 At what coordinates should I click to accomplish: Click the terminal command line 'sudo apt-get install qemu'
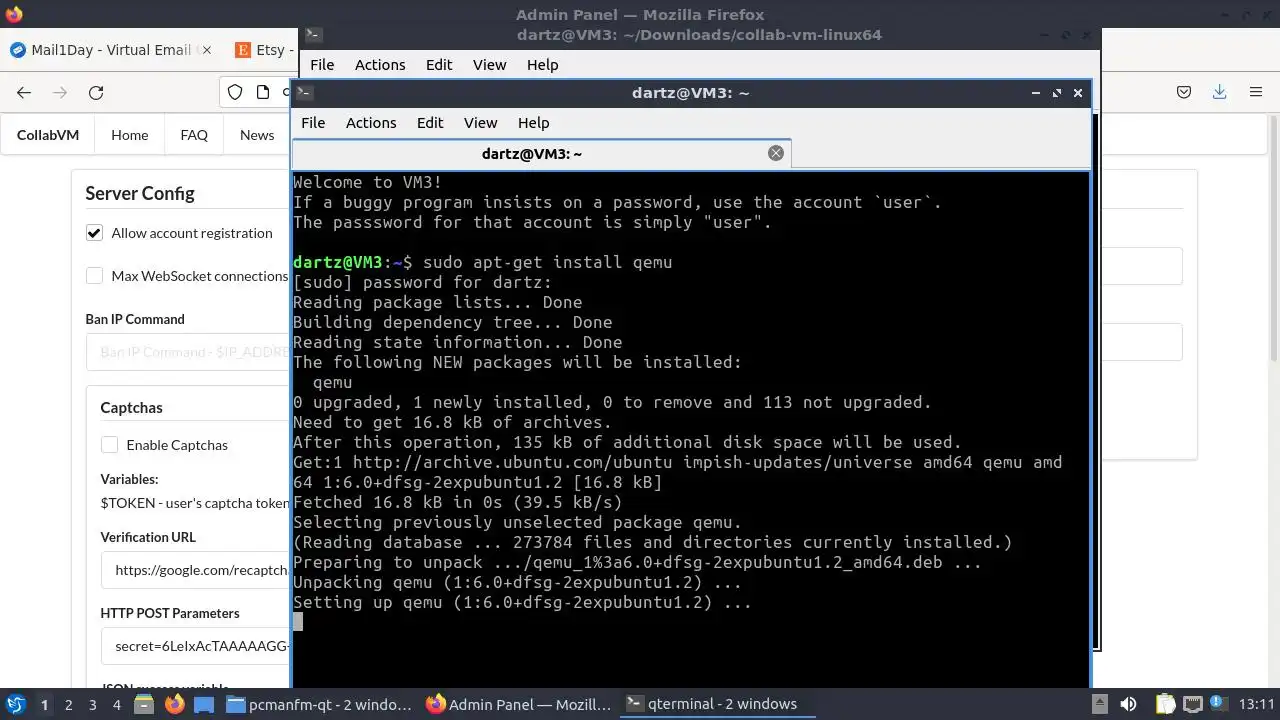click(547, 262)
